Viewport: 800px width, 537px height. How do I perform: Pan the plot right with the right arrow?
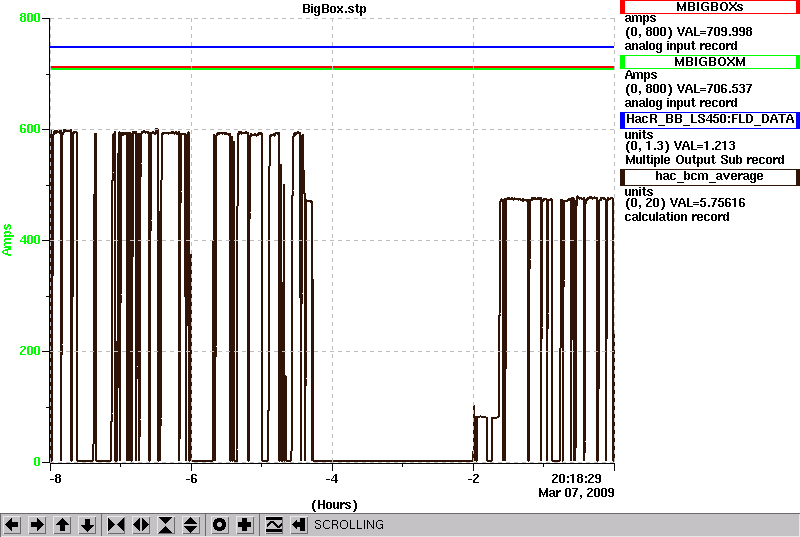click(37, 525)
